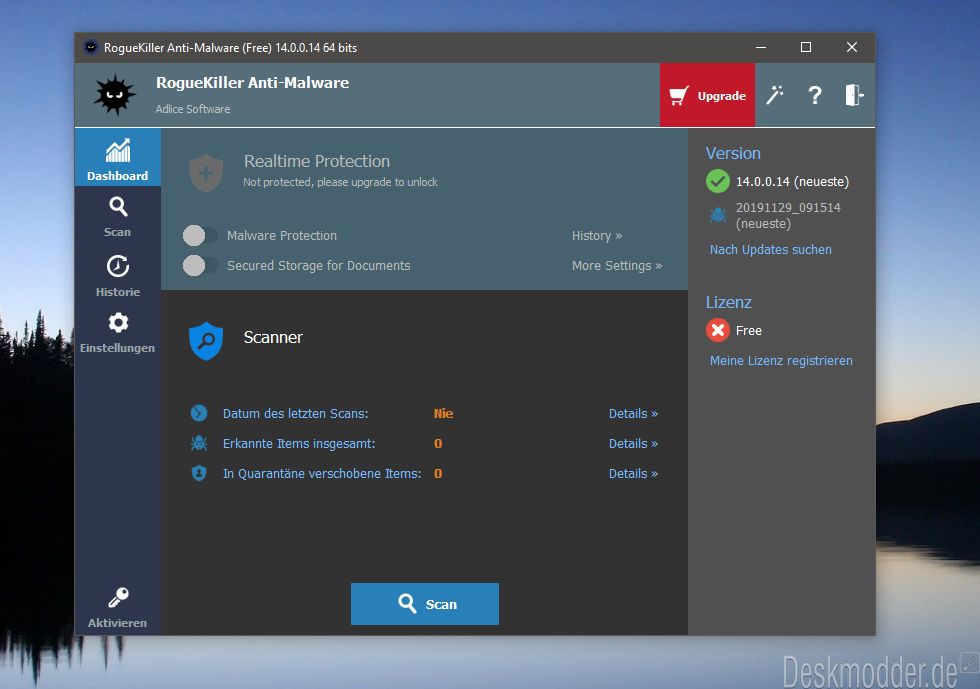Click the signature date 20191129_091514

(788, 208)
